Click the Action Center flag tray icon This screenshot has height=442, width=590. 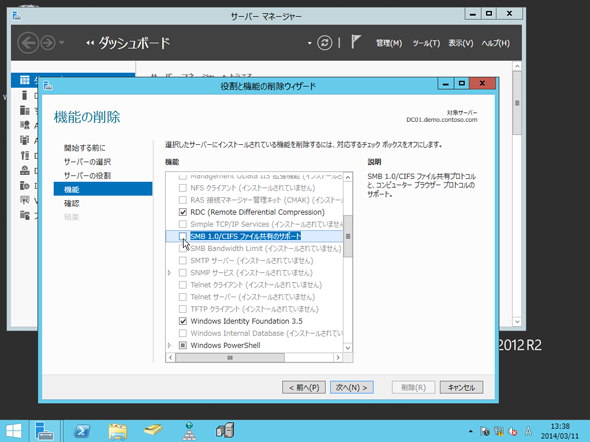click(x=485, y=431)
